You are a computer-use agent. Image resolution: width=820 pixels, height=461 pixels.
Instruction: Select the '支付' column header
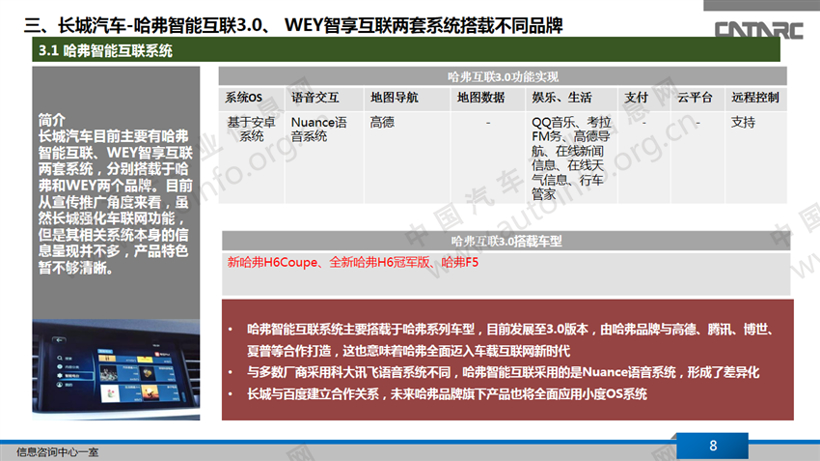tap(644, 98)
